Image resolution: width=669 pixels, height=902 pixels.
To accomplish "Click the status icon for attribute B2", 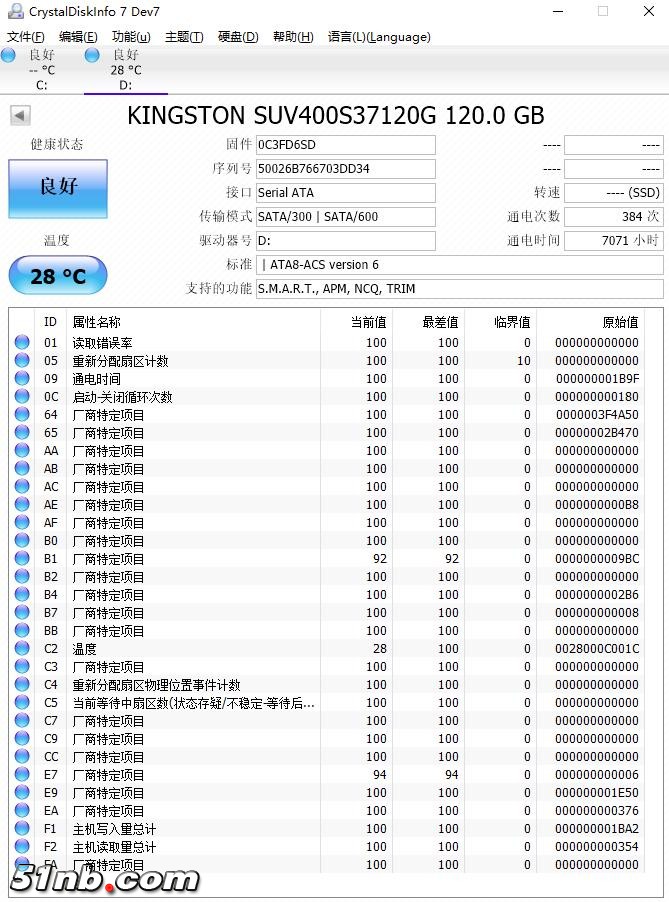I will tap(22, 576).
